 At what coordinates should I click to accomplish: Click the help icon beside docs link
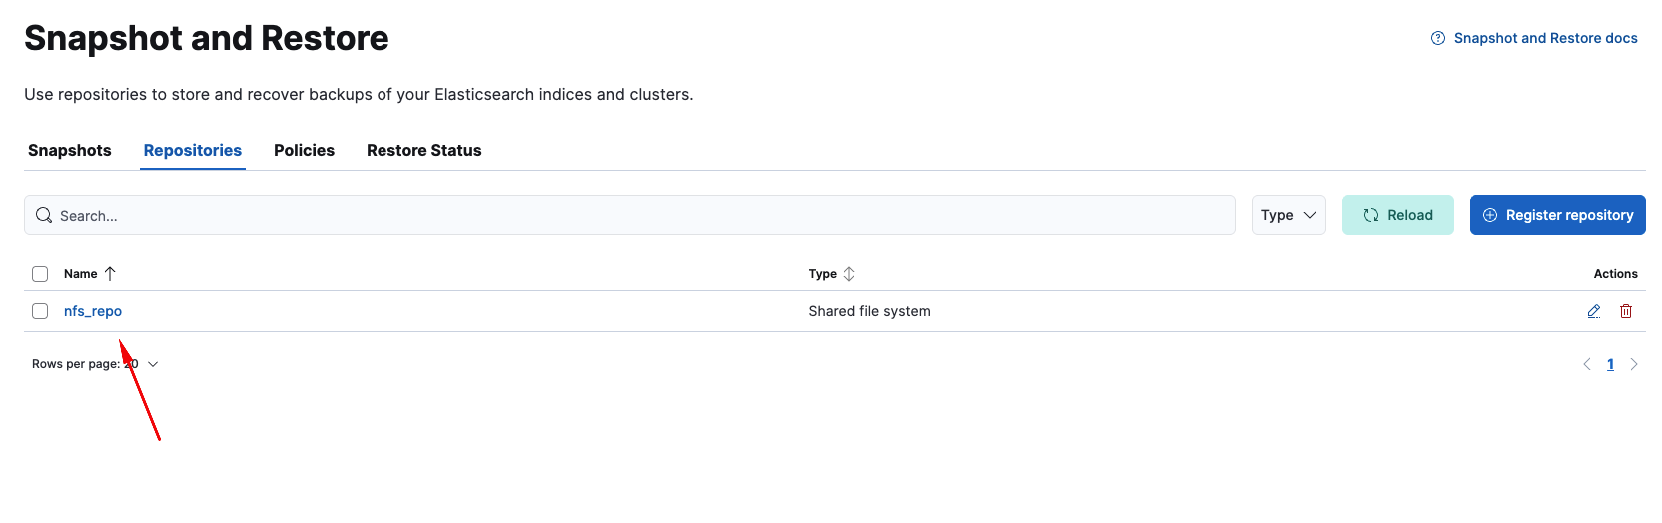point(1438,38)
